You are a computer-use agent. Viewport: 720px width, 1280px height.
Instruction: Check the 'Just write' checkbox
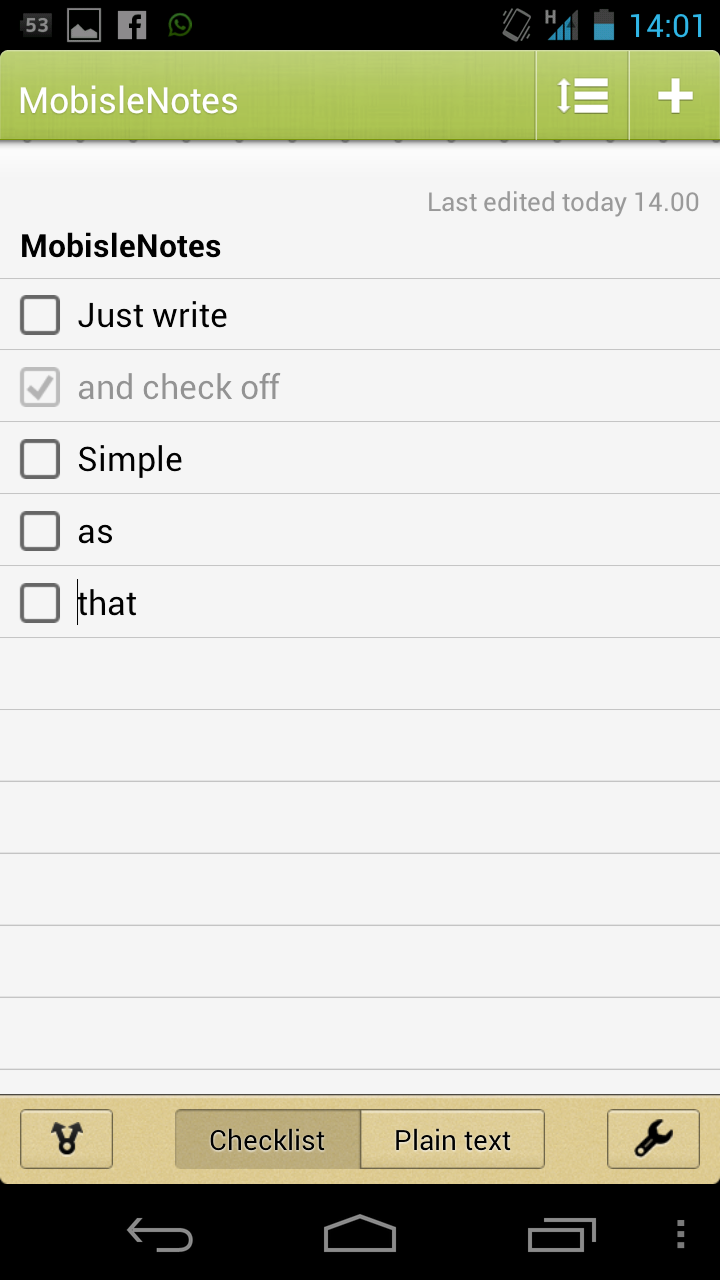(x=40, y=315)
